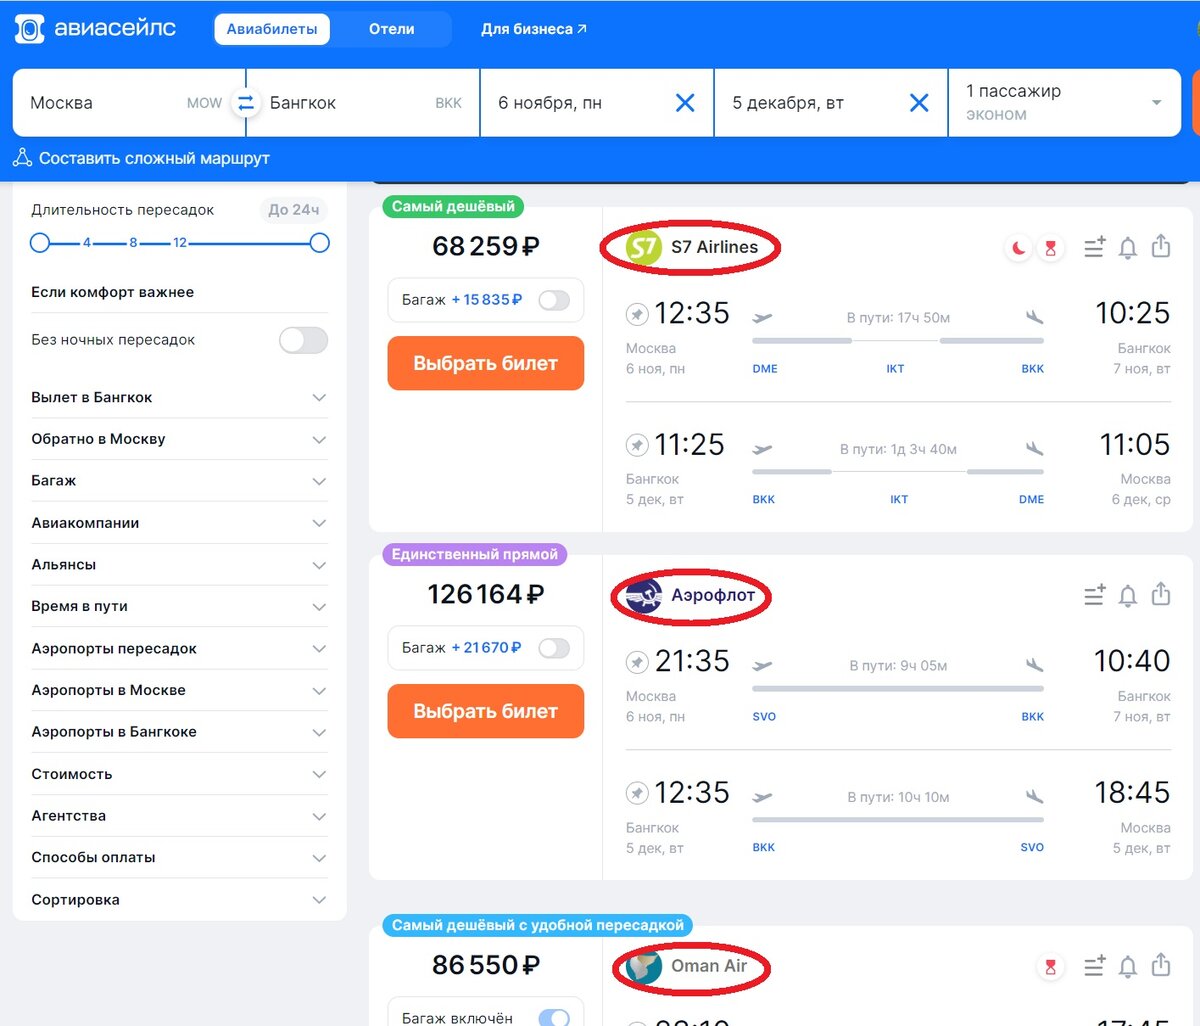Click the Бангкок destination field

pos(363,103)
